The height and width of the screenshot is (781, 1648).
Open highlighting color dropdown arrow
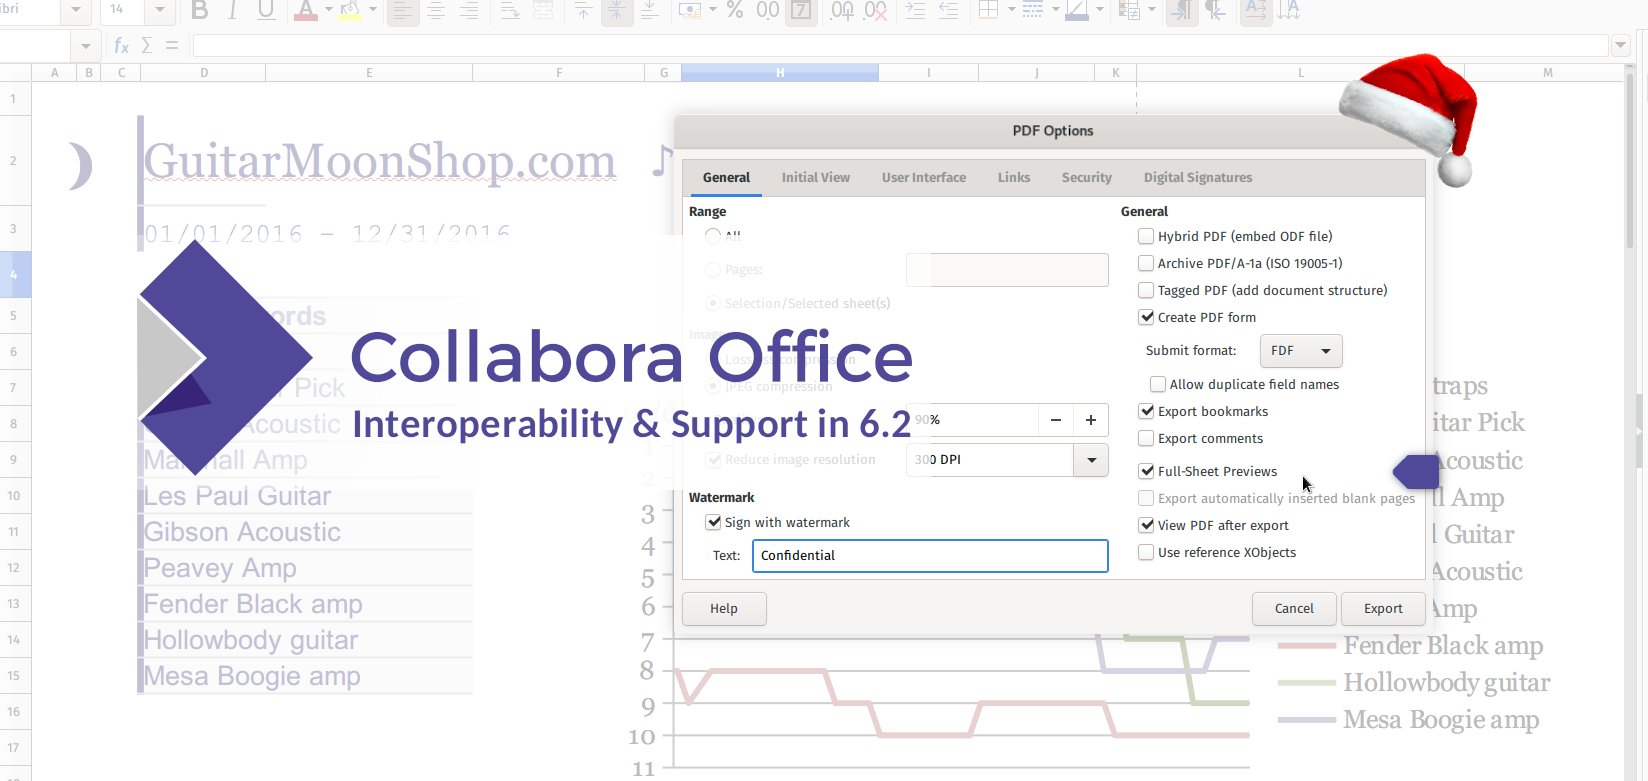click(372, 10)
